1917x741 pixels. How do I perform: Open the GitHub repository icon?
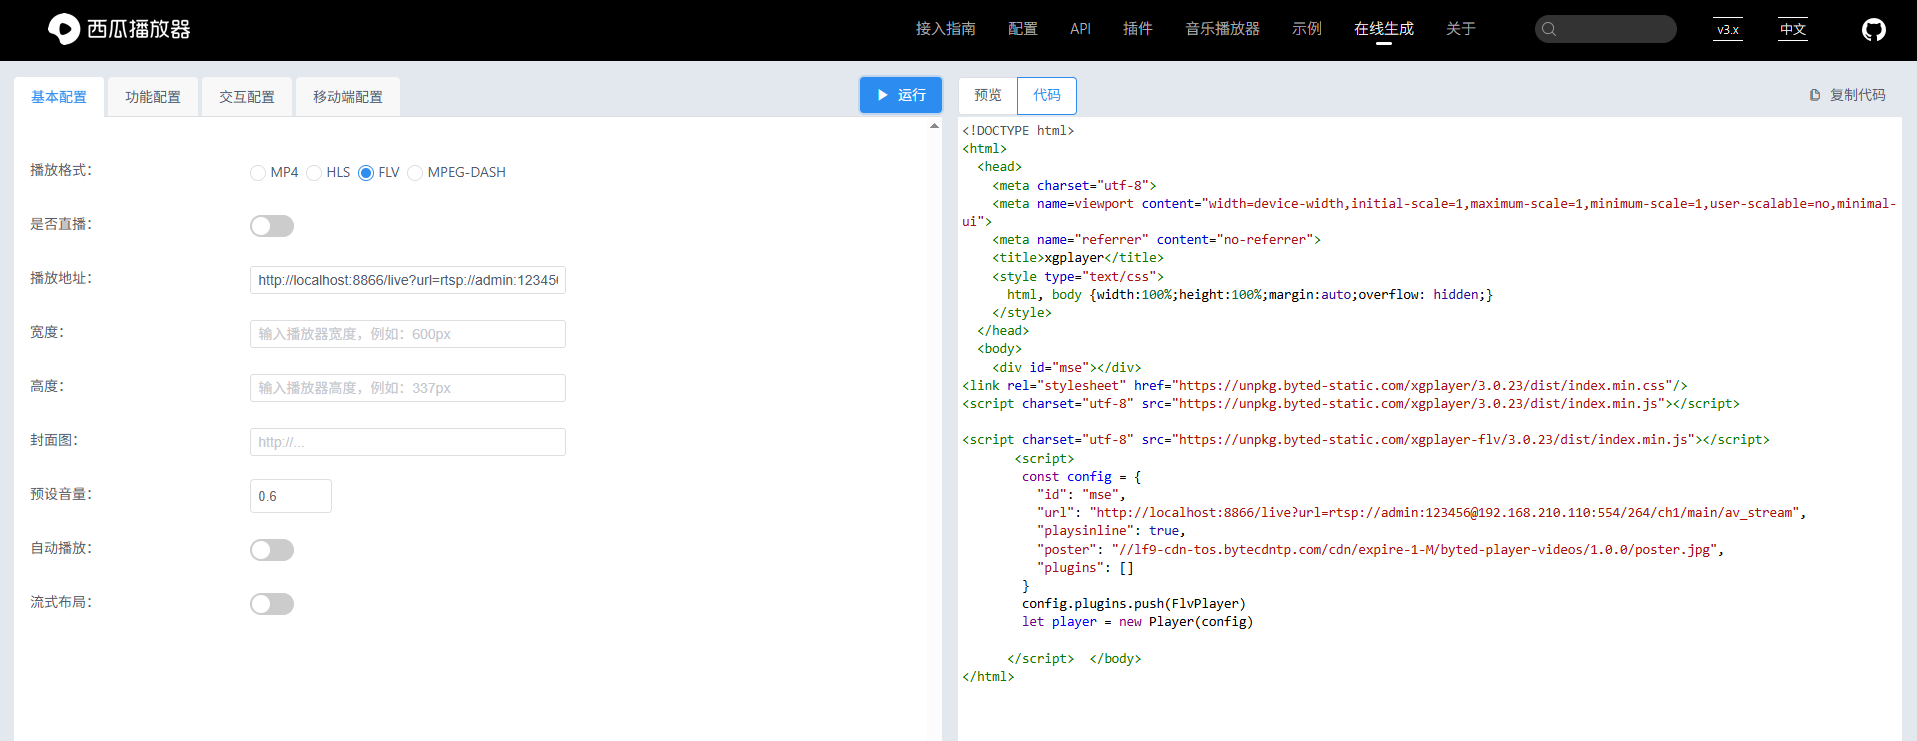coord(1873,30)
